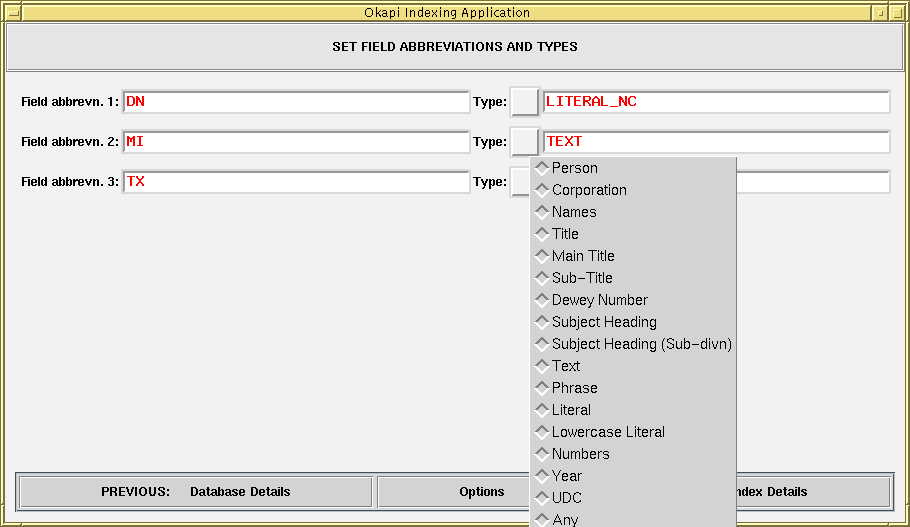Choose Main Title from the list

633,256
